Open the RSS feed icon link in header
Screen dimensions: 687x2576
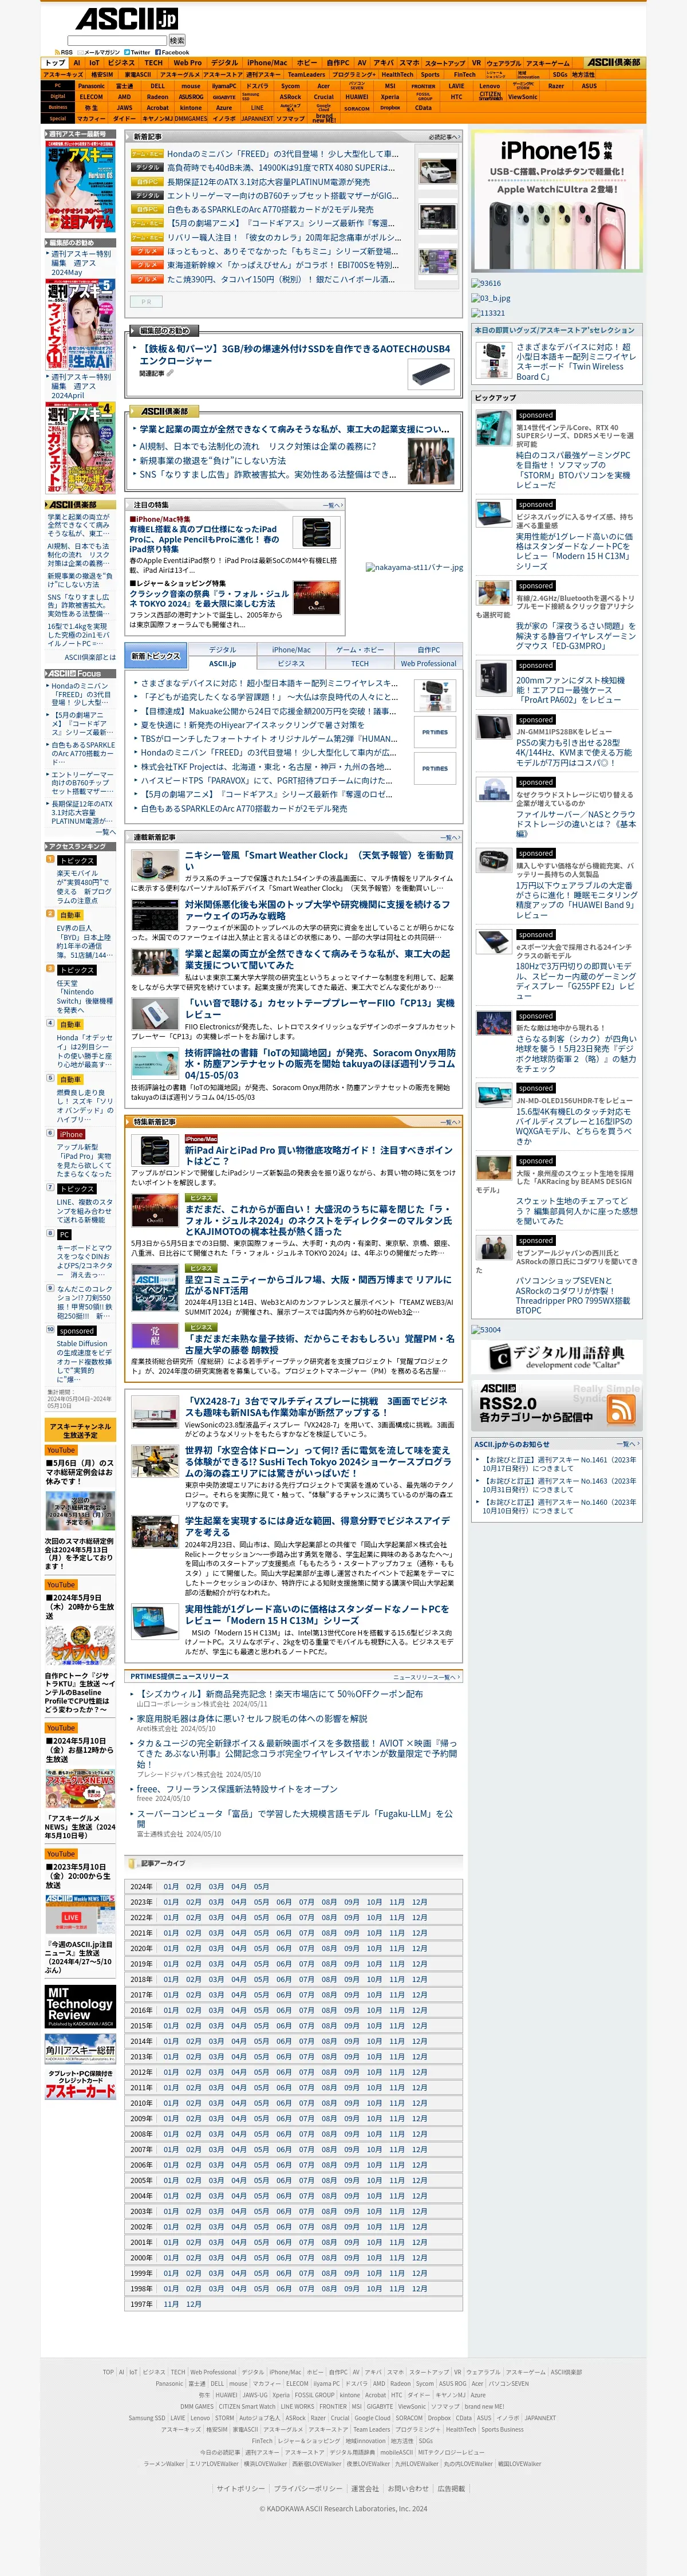pyautogui.click(x=63, y=52)
